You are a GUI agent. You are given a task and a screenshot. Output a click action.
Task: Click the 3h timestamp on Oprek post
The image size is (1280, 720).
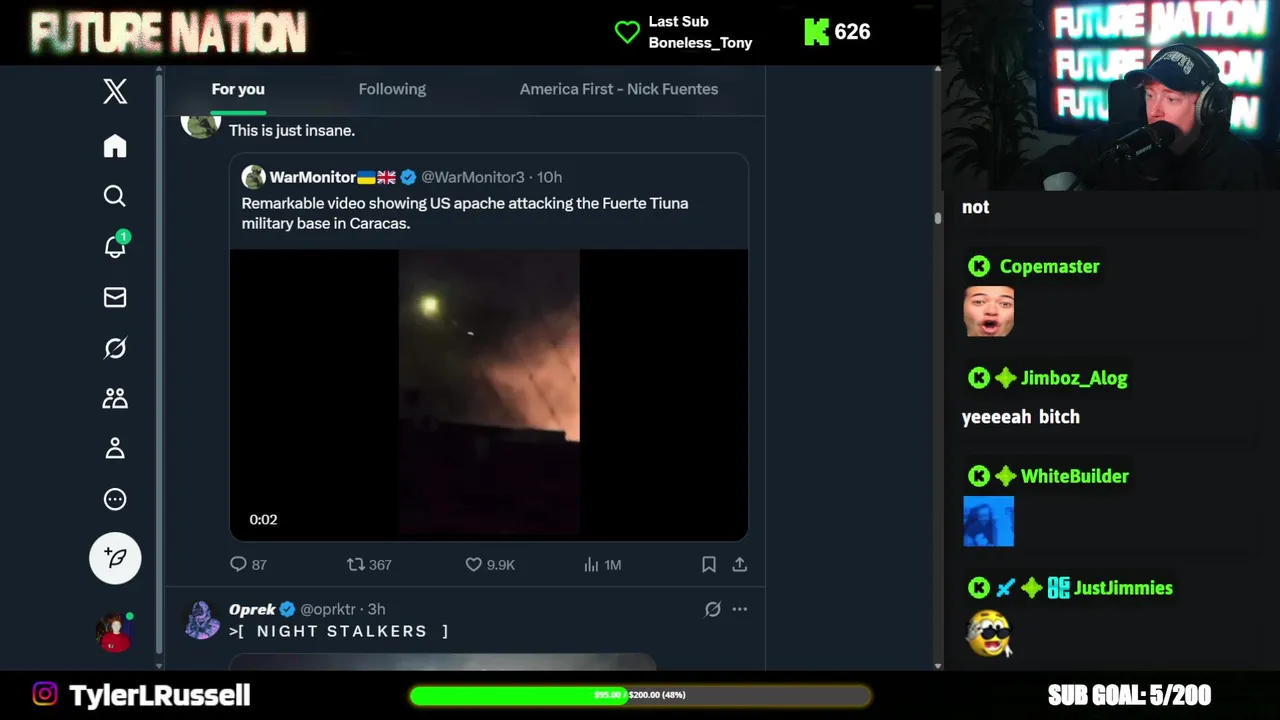pos(376,609)
